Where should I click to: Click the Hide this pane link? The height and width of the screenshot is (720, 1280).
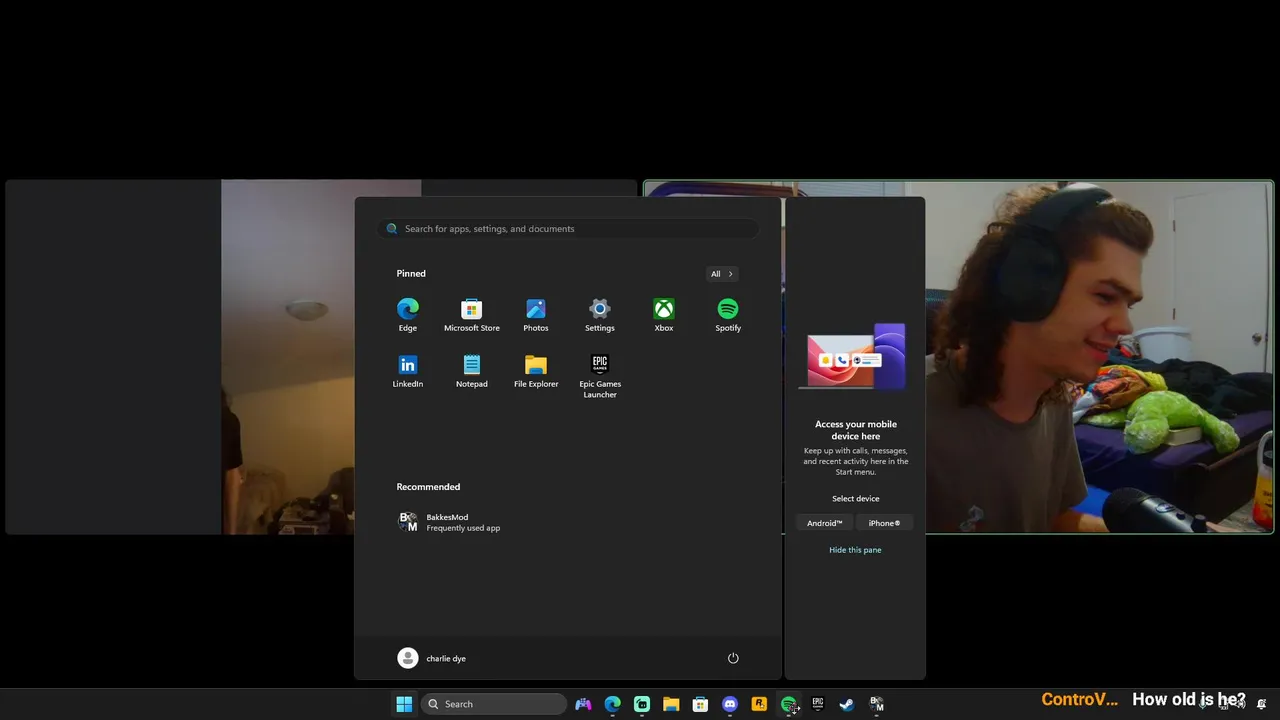pyautogui.click(x=855, y=550)
